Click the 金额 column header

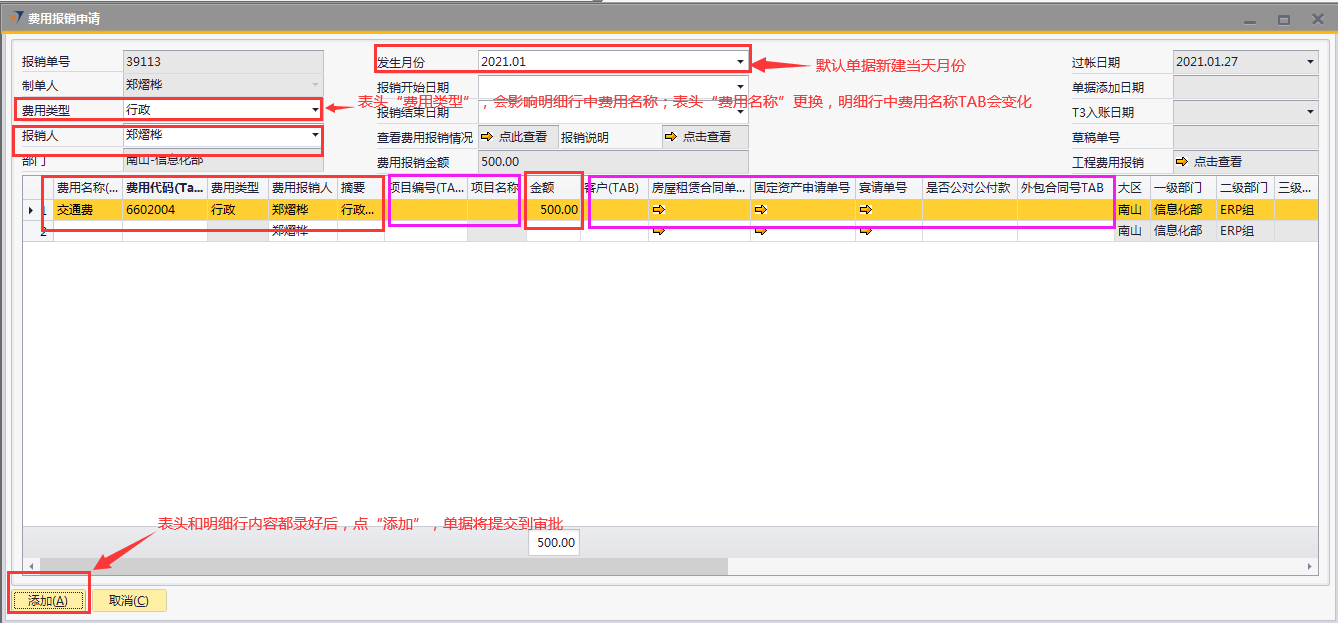coord(552,187)
